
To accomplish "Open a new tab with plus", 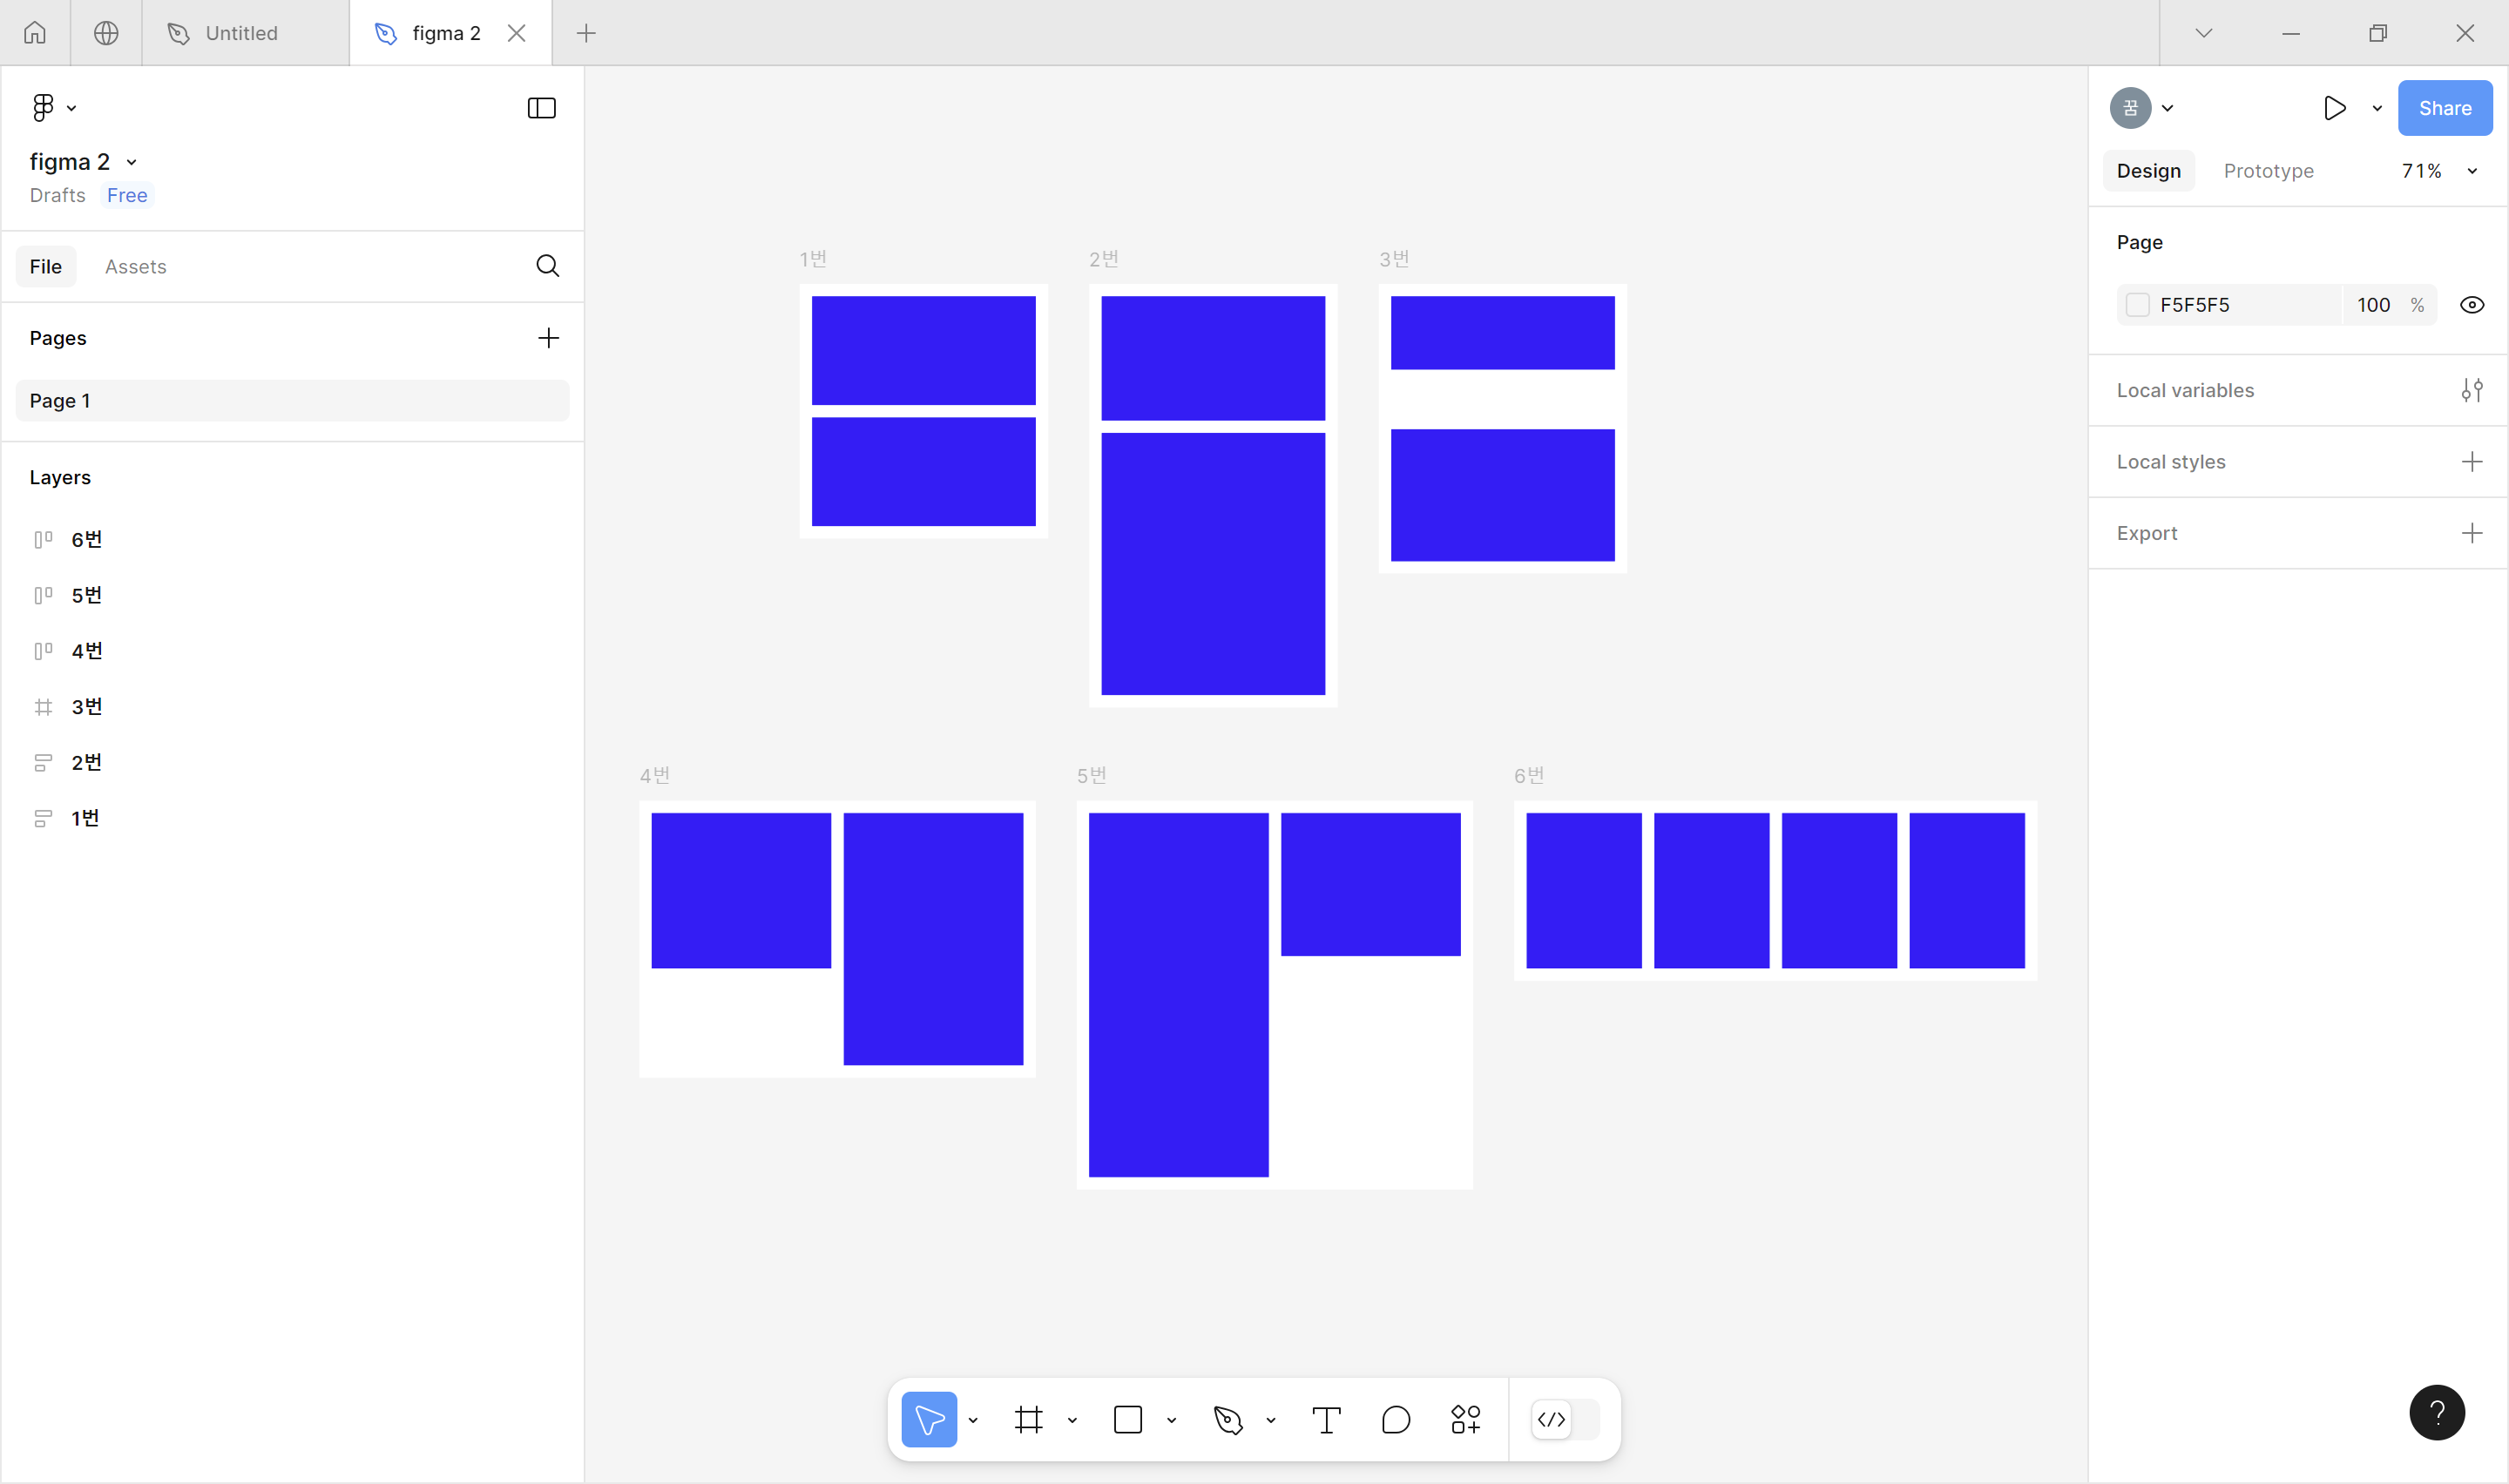I will coord(586,33).
